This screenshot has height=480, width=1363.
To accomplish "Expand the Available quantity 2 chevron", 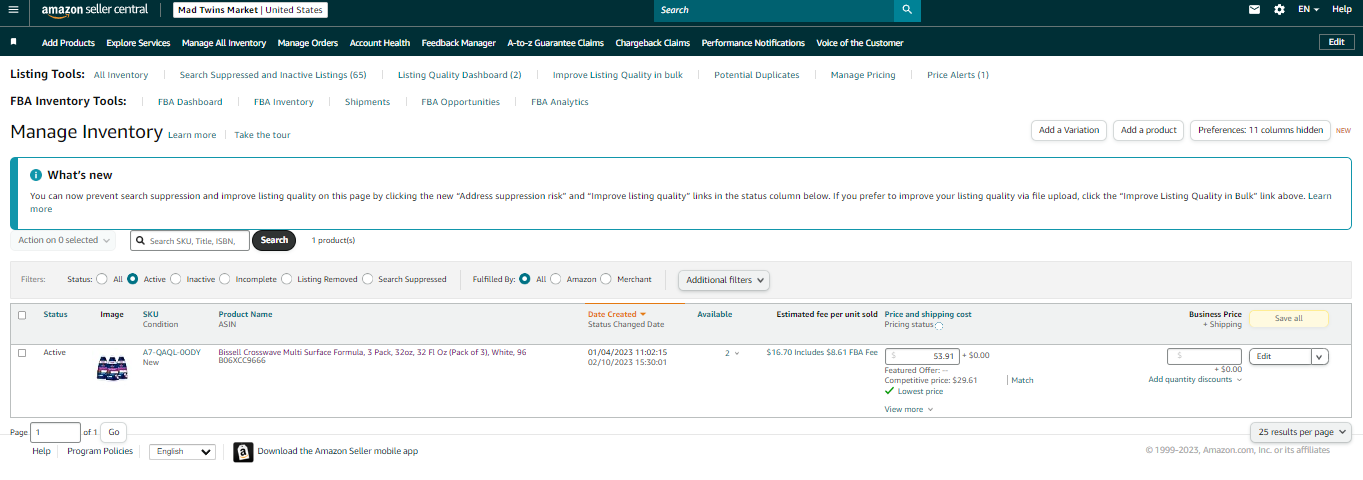I will click(737, 353).
